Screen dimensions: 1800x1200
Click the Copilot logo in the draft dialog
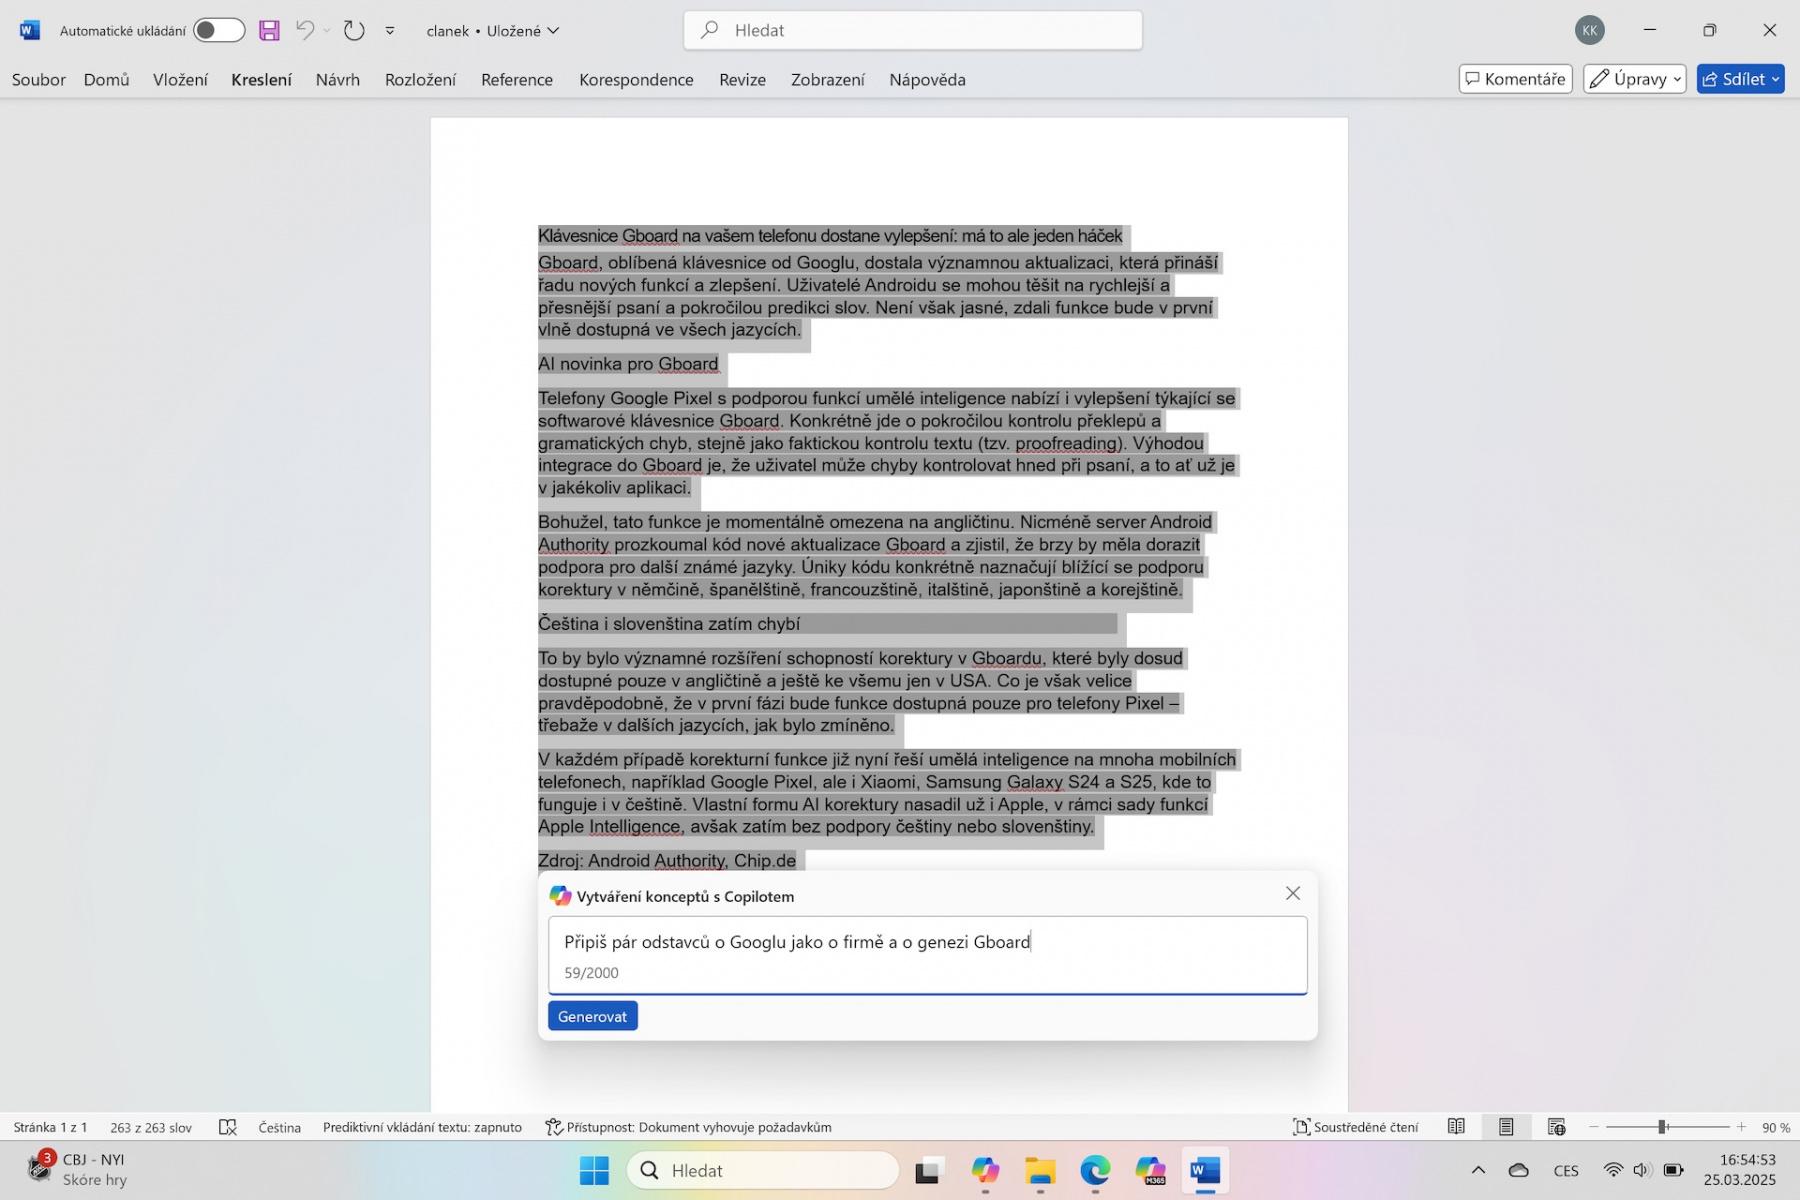tap(560, 896)
